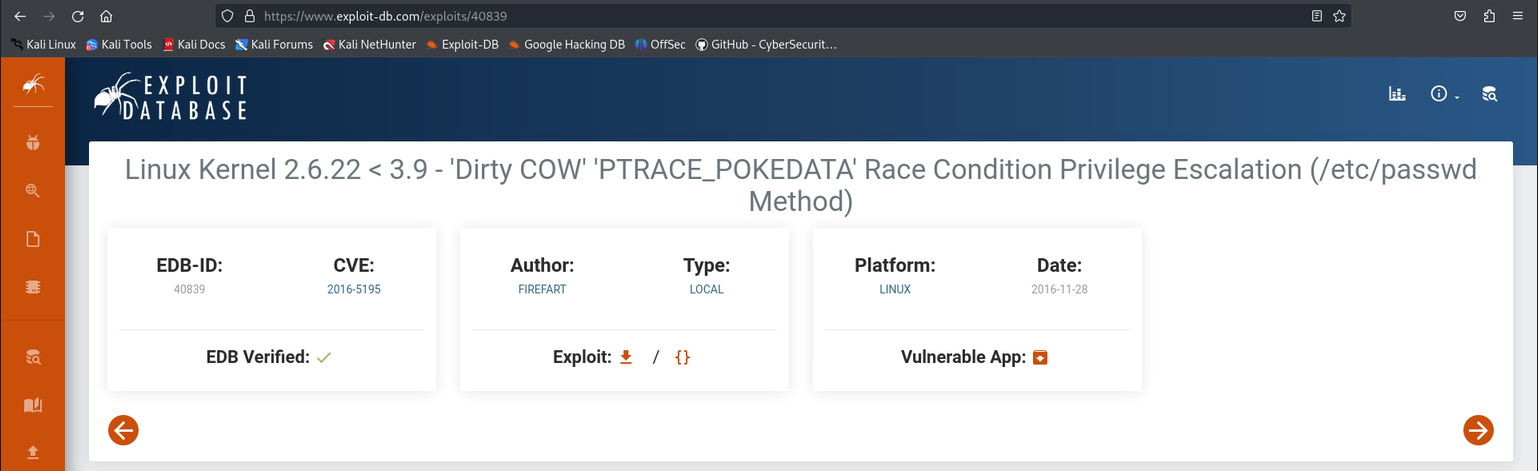View raw exploit code braces icon
Image resolution: width=1538 pixels, height=471 pixels.
point(683,357)
